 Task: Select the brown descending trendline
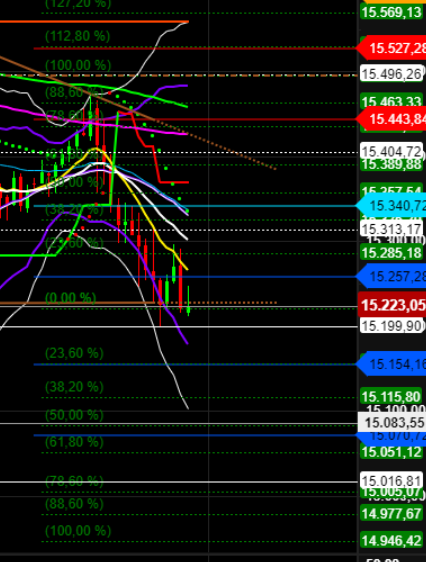(x=77, y=88)
